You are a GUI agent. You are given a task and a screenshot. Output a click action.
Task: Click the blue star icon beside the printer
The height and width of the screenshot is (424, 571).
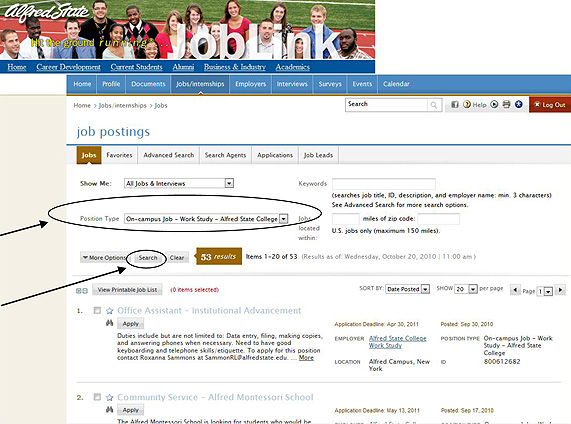click(x=519, y=105)
